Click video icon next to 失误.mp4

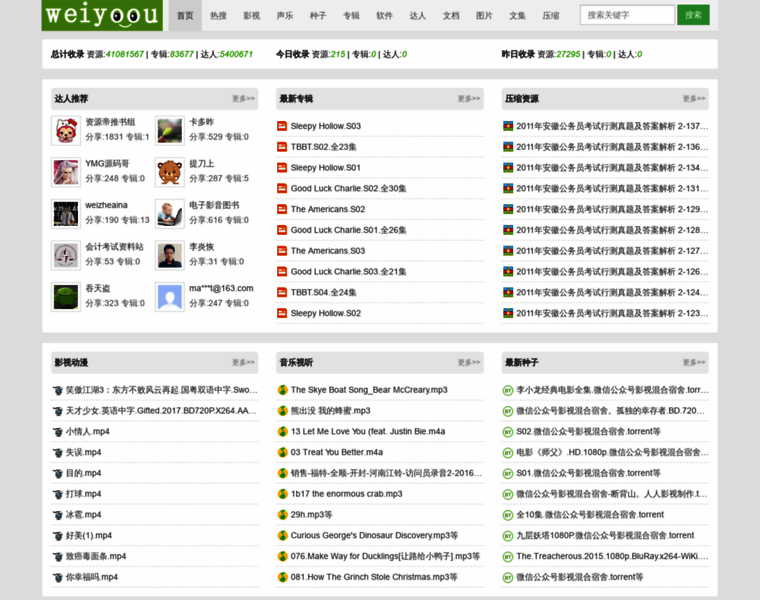(x=58, y=453)
